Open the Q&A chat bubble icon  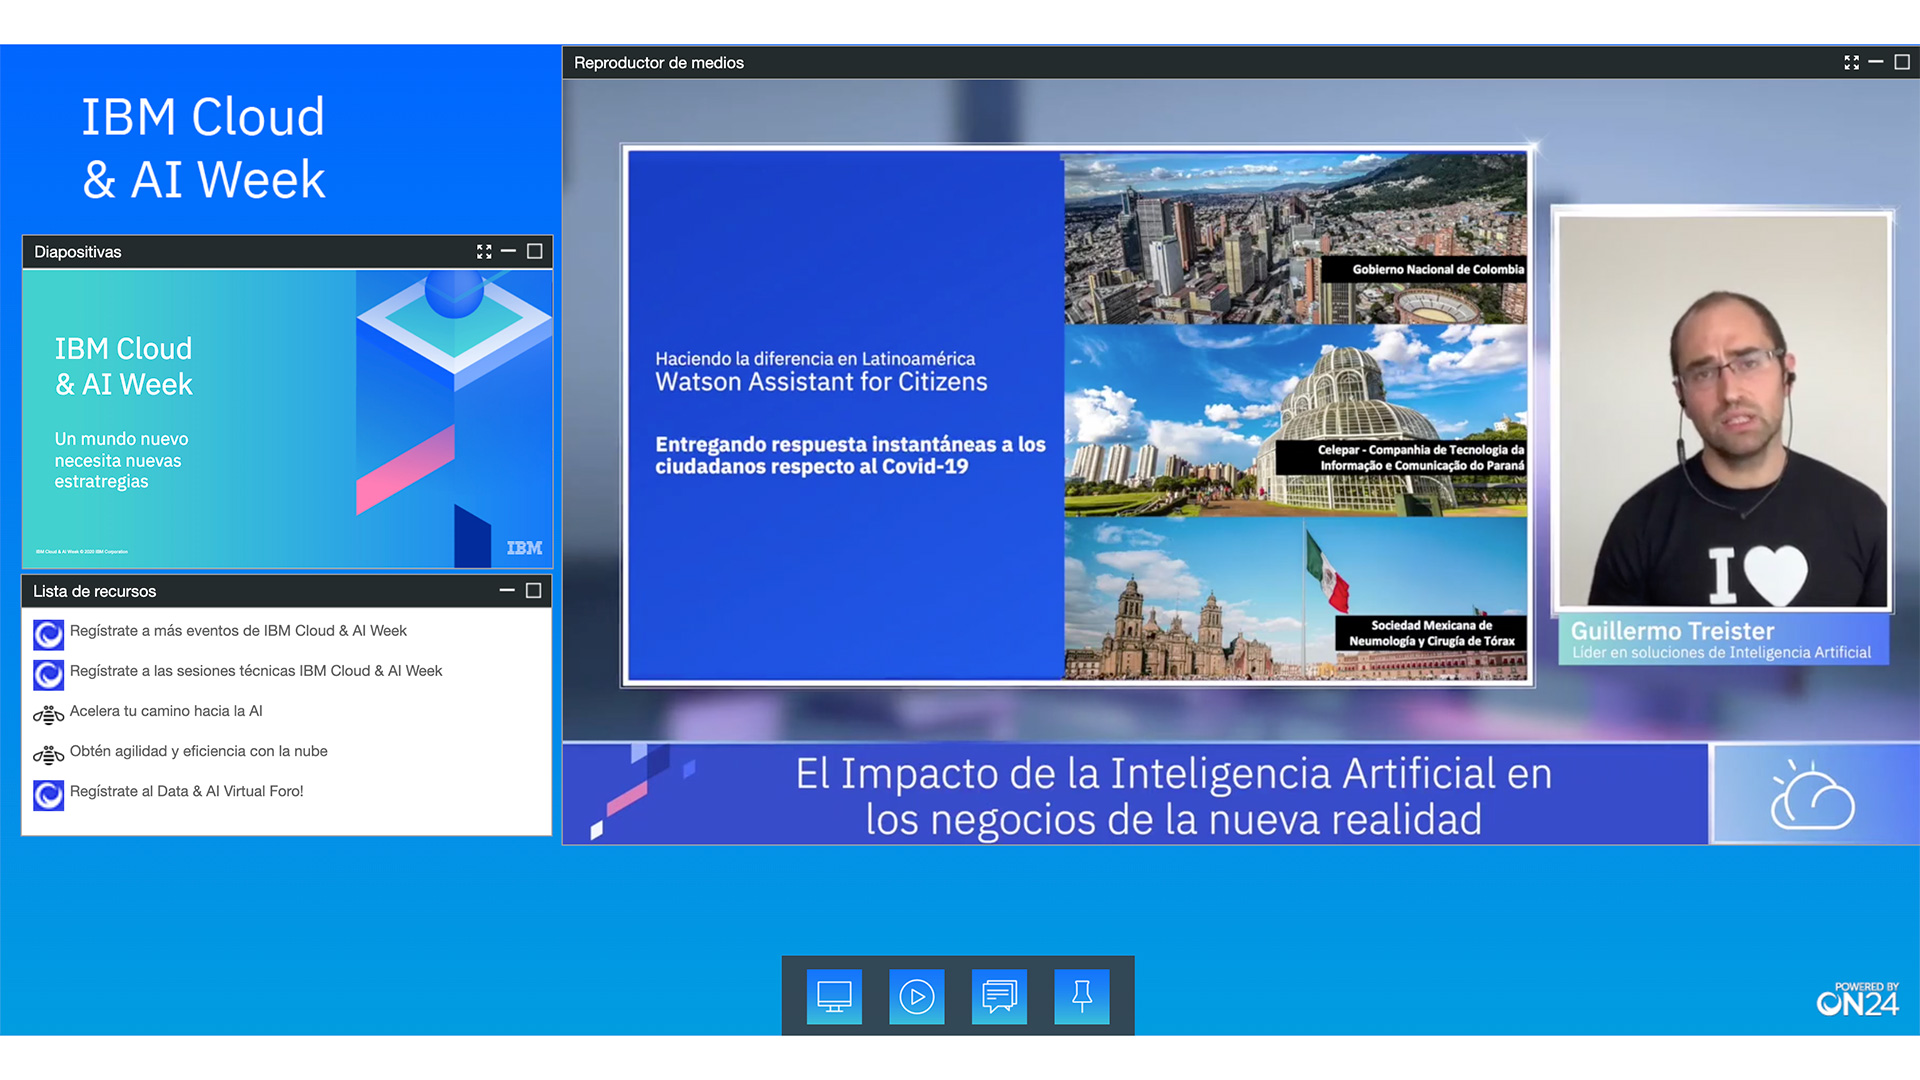pos(999,996)
